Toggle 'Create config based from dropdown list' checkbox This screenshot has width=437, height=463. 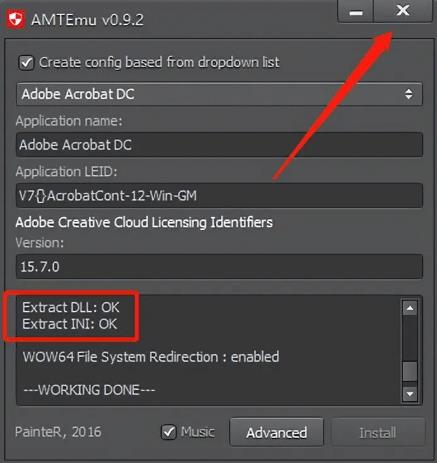pyautogui.click(x=26, y=63)
